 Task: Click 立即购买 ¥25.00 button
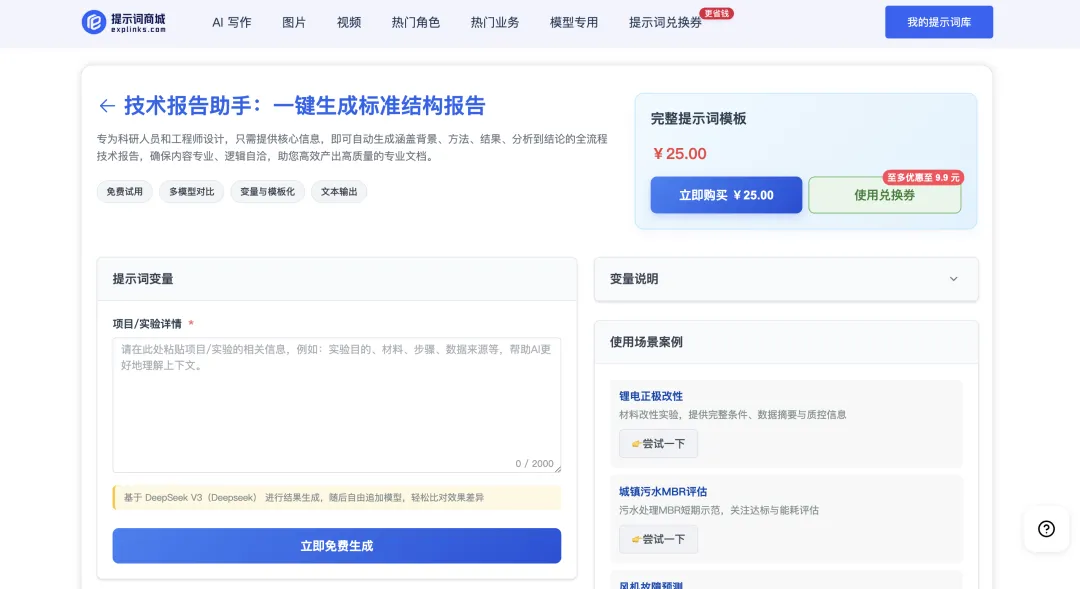tap(726, 195)
